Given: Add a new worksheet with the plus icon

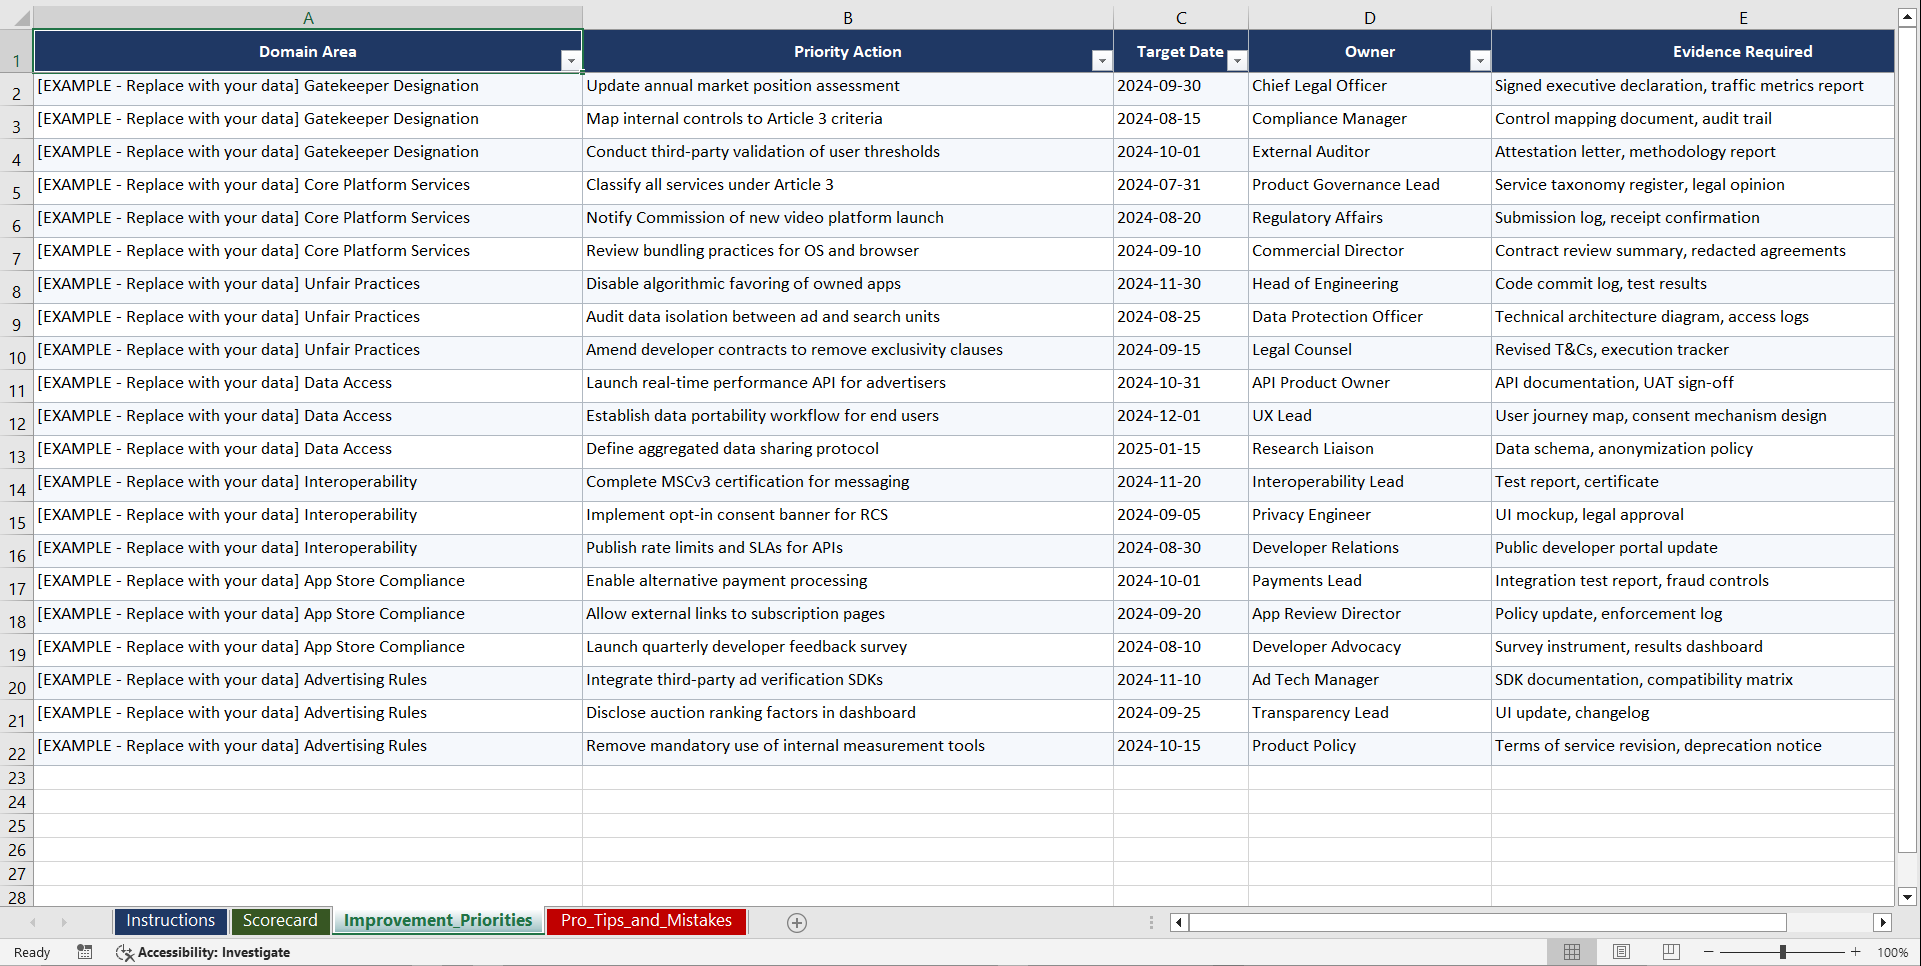Looking at the screenshot, I should (x=797, y=922).
